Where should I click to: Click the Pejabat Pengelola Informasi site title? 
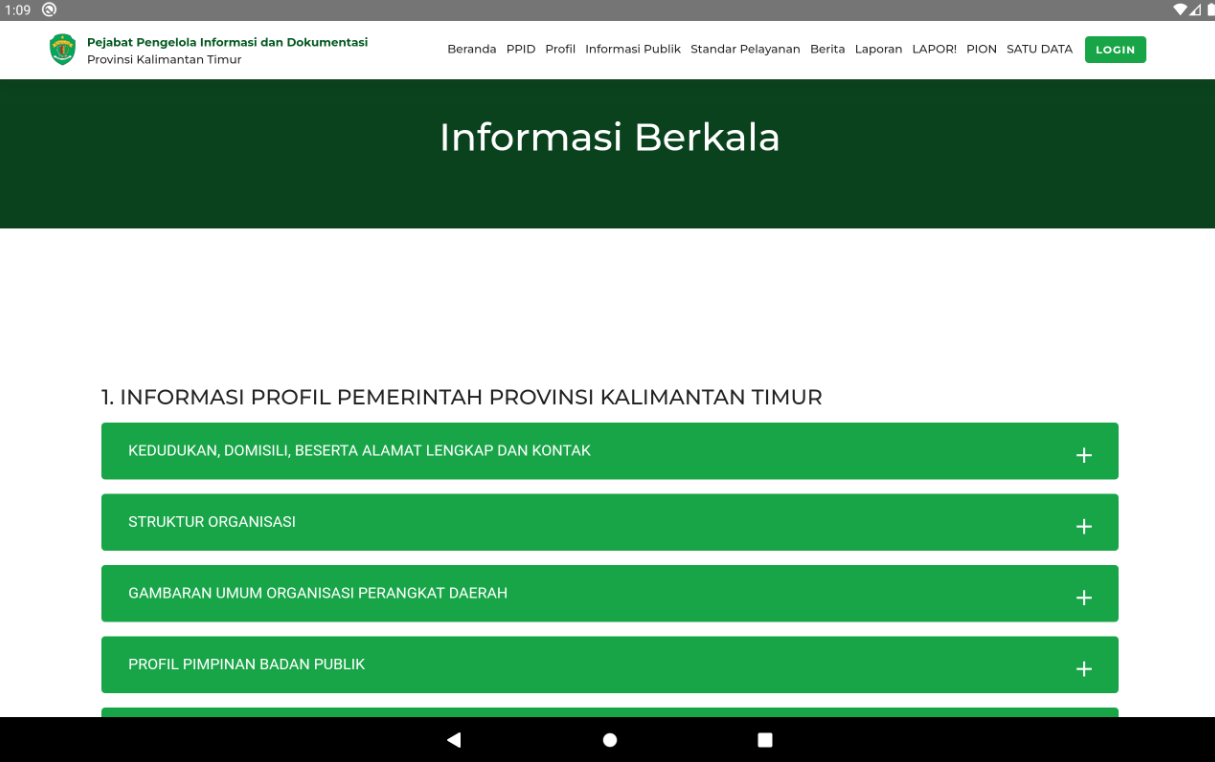point(227,43)
